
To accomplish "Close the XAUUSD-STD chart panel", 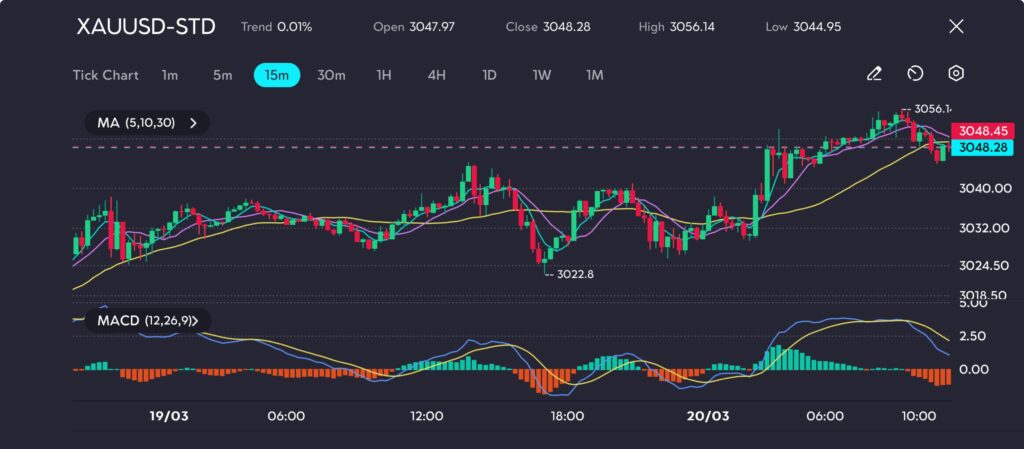I will coord(956,27).
